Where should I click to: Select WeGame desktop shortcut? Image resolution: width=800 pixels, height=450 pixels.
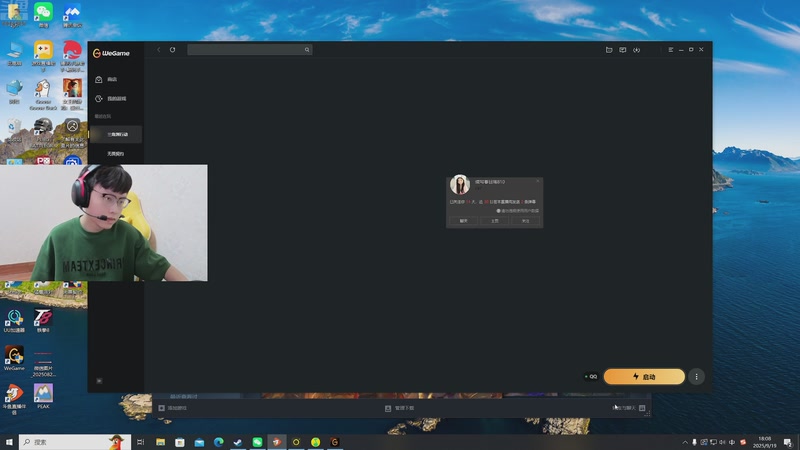[14, 358]
